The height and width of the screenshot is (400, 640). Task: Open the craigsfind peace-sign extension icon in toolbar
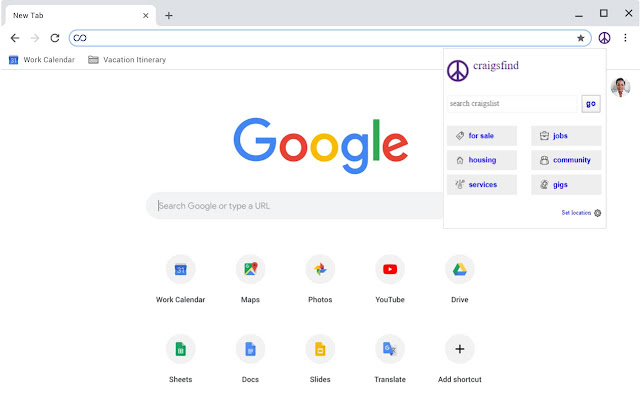(604, 38)
